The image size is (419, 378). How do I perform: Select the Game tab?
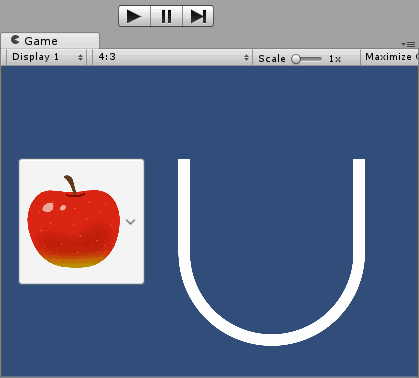[50, 41]
